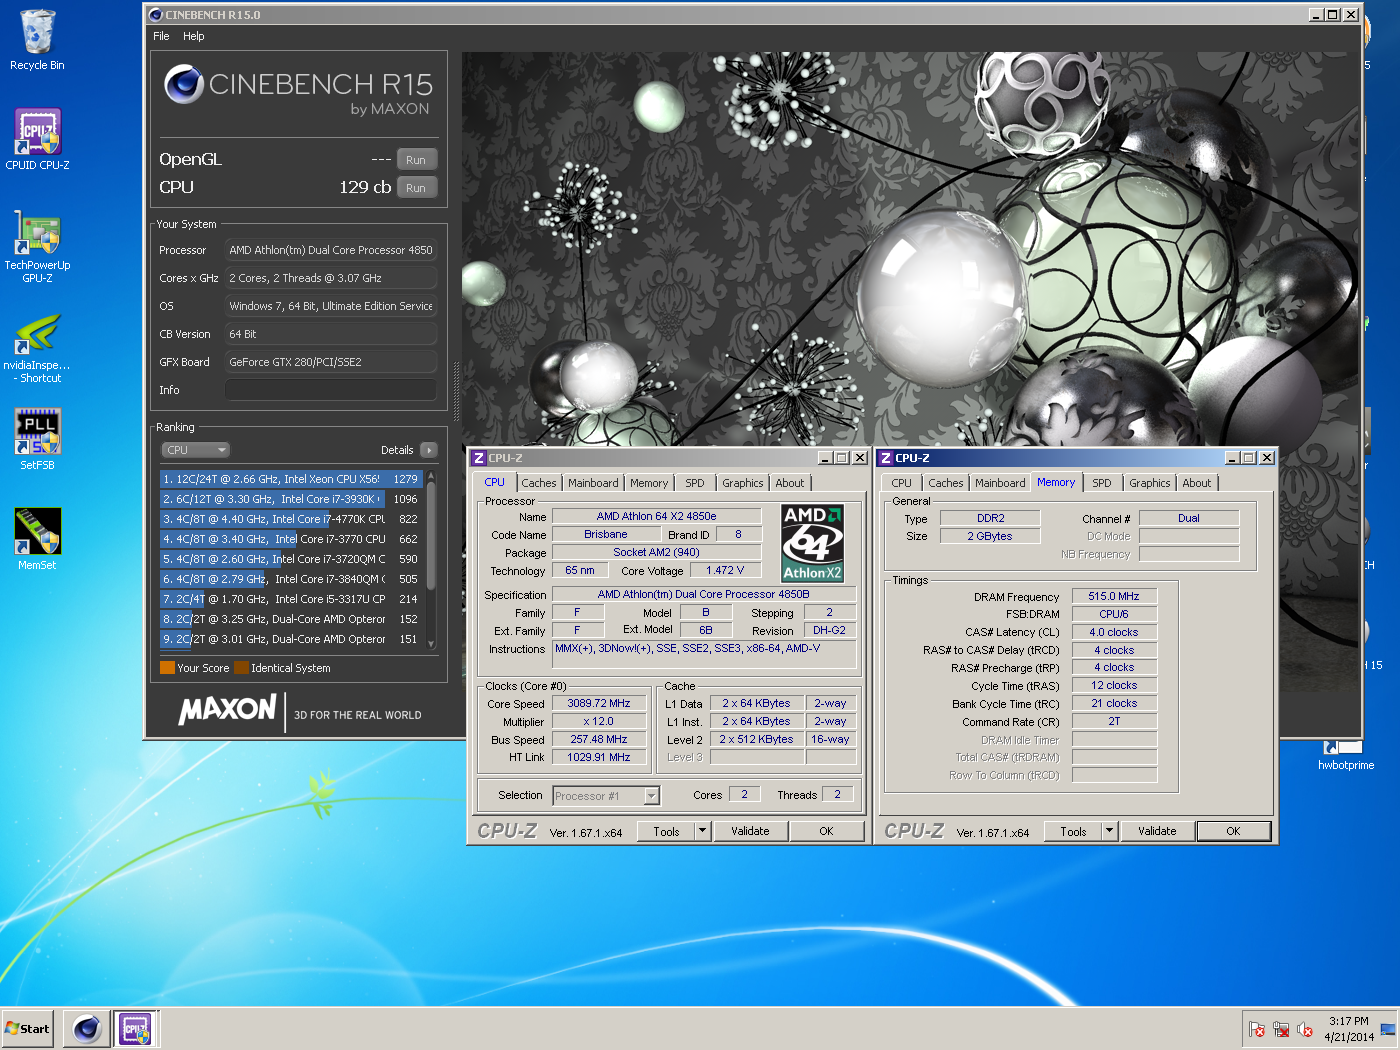Switch to Caches tab in left CPU-Z

[x=539, y=483]
